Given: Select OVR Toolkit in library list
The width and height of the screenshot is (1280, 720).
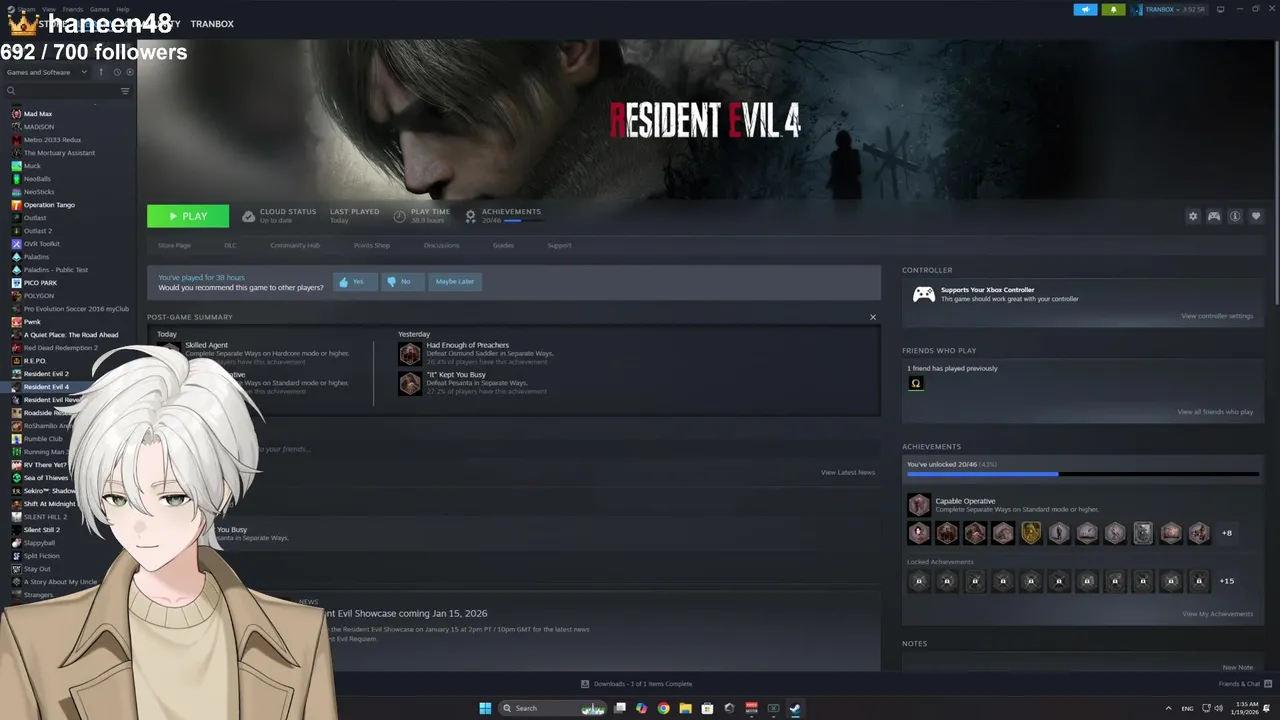Looking at the screenshot, I should (42, 244).
